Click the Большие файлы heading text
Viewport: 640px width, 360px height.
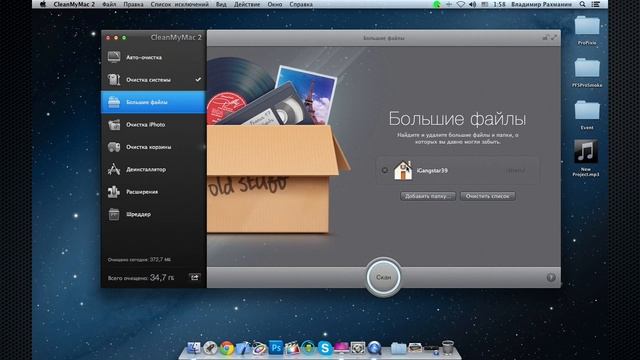(457, 119)
